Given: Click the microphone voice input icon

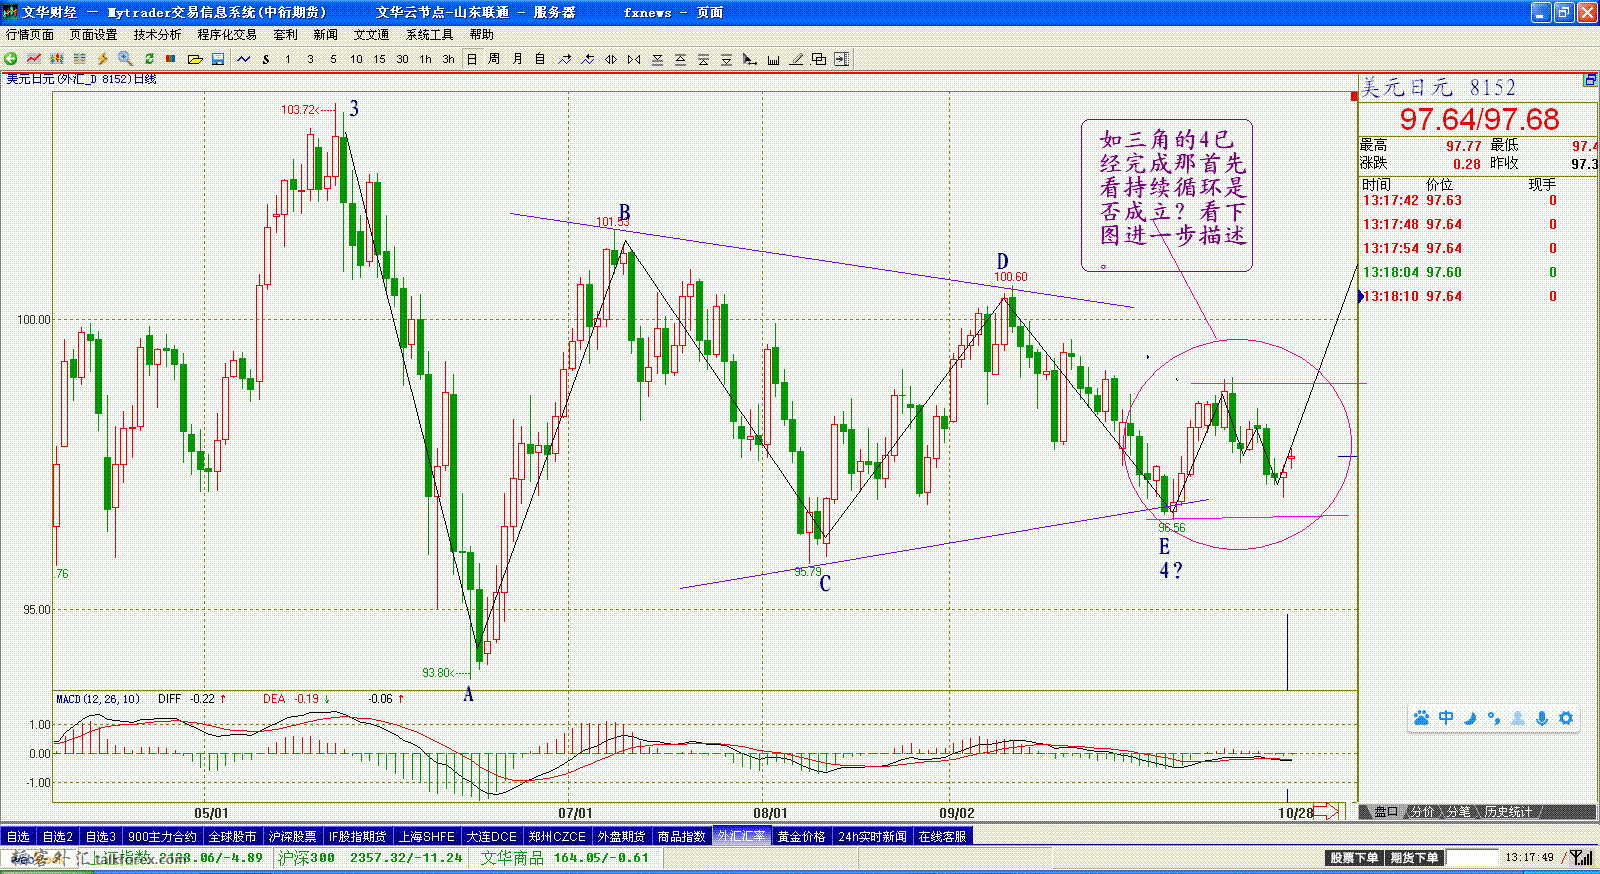Looking at the screenshot, I should 1542,718.
